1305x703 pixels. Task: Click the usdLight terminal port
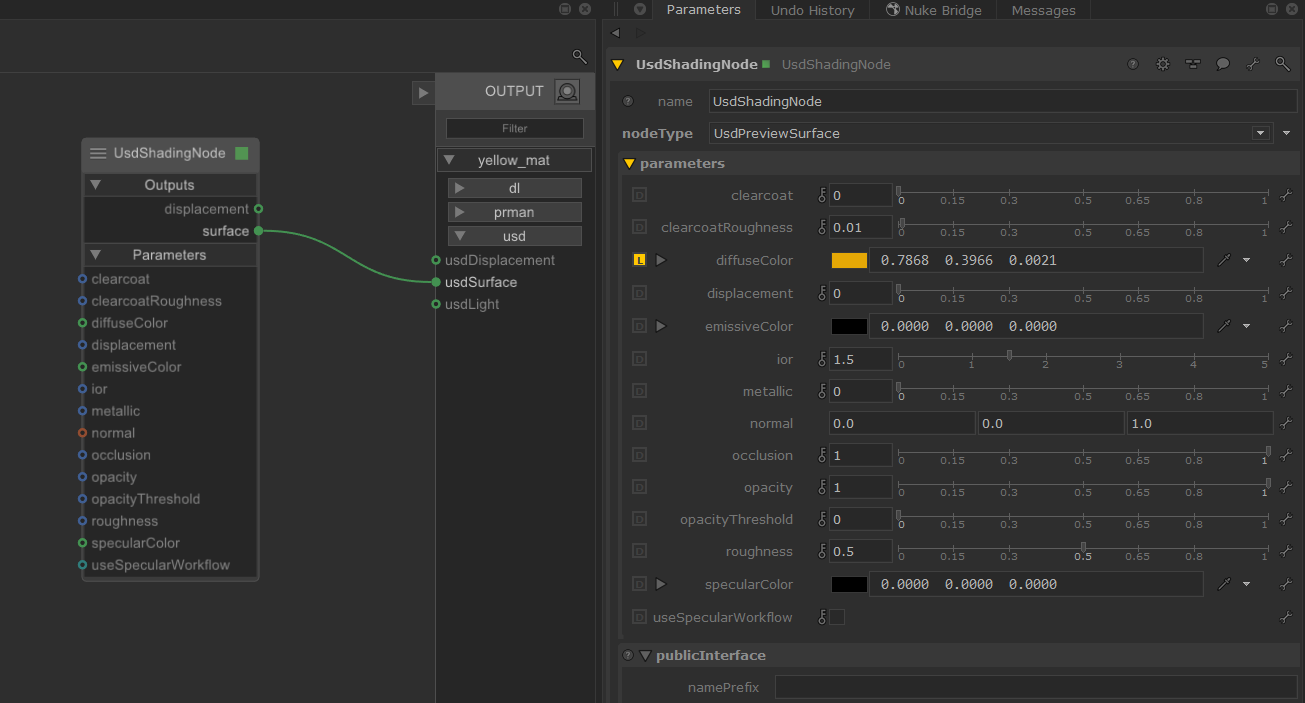click(x=436, y=304)
